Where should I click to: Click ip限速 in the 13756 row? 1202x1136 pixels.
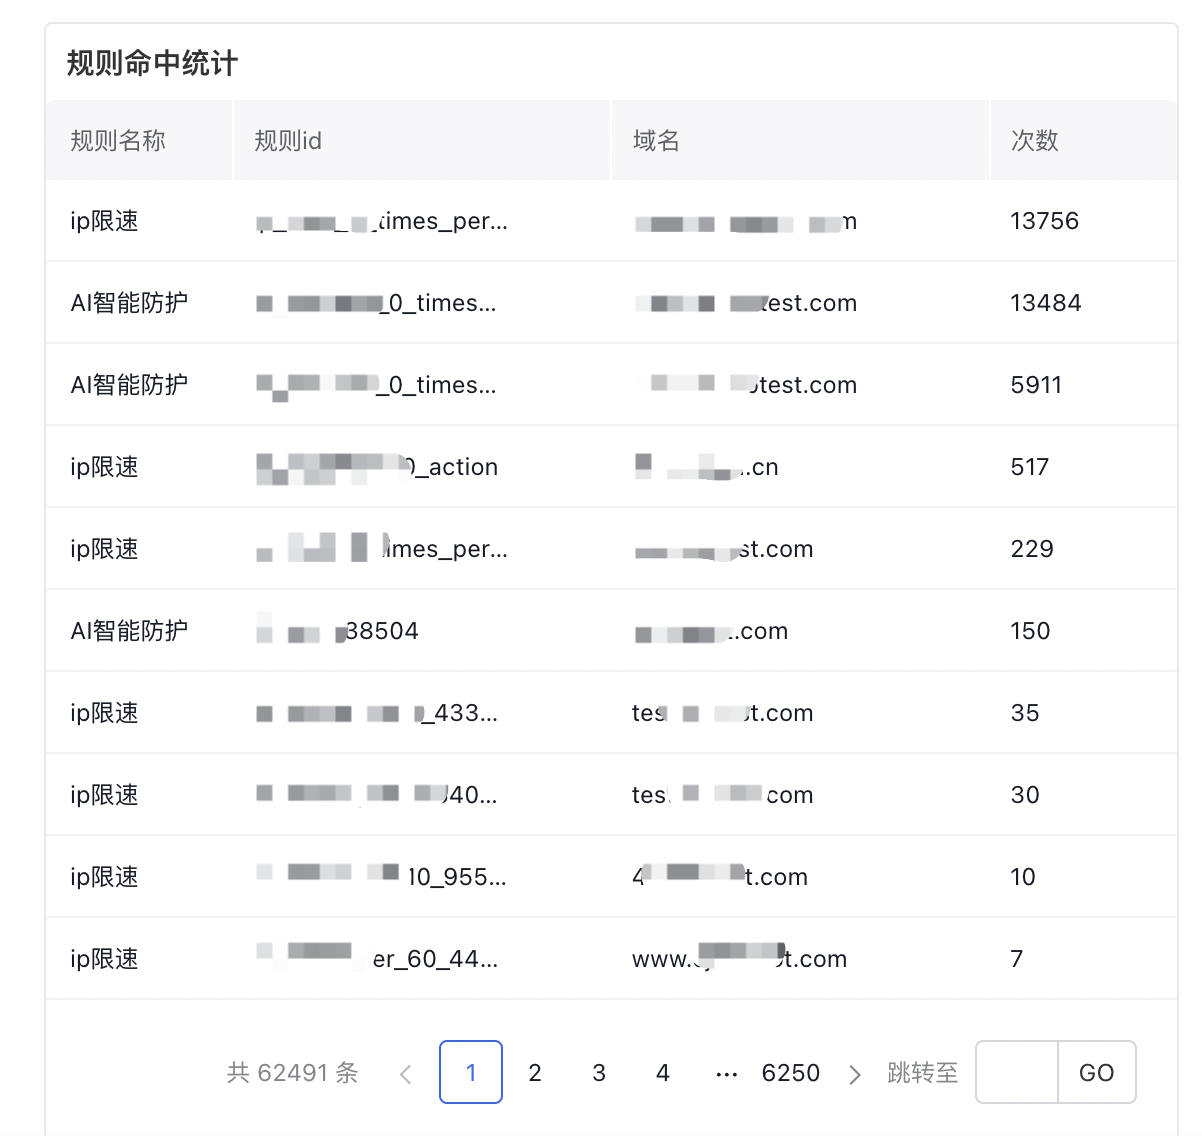(104, 221)
